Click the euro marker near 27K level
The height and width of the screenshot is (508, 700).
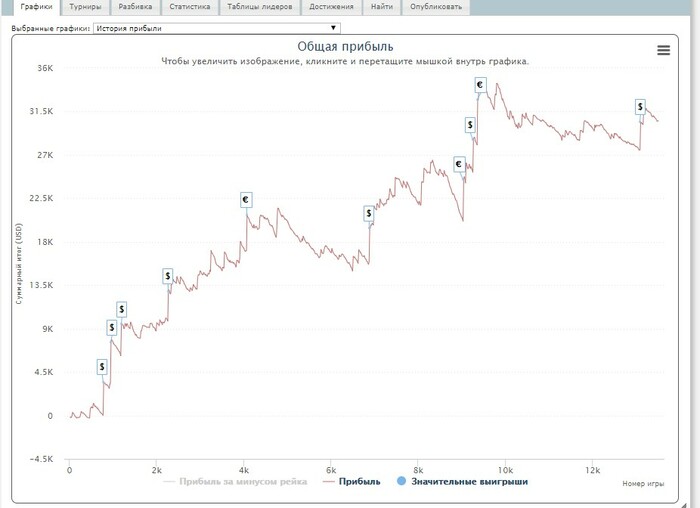(x=459, y=164)
